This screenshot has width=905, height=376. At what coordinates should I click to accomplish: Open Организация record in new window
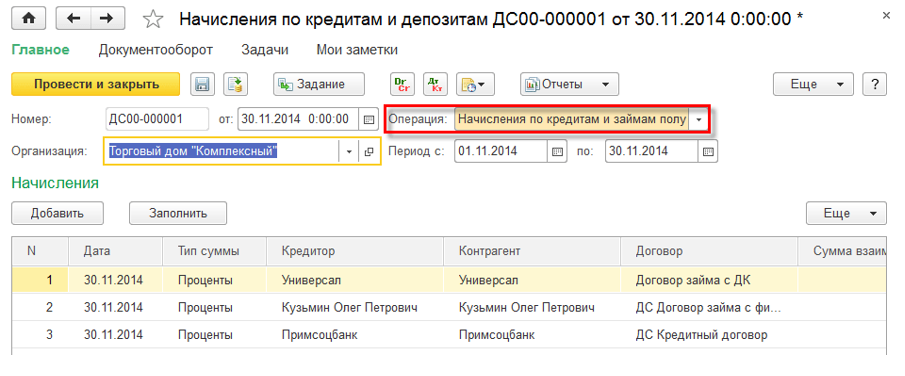369,151
